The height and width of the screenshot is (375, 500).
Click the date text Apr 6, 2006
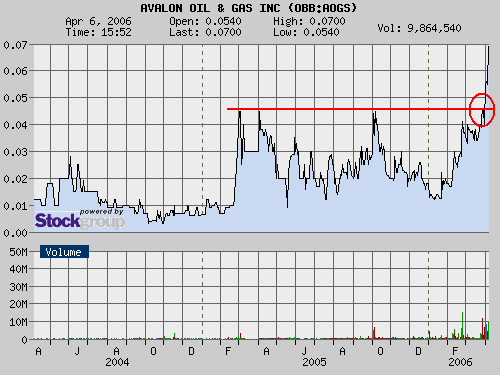(98, 21)
